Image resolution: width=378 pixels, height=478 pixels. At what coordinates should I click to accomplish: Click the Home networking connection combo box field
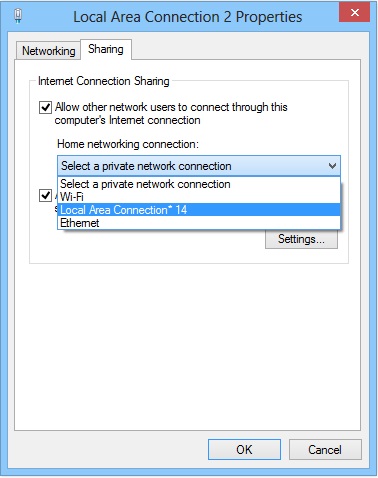click(199, 166)
